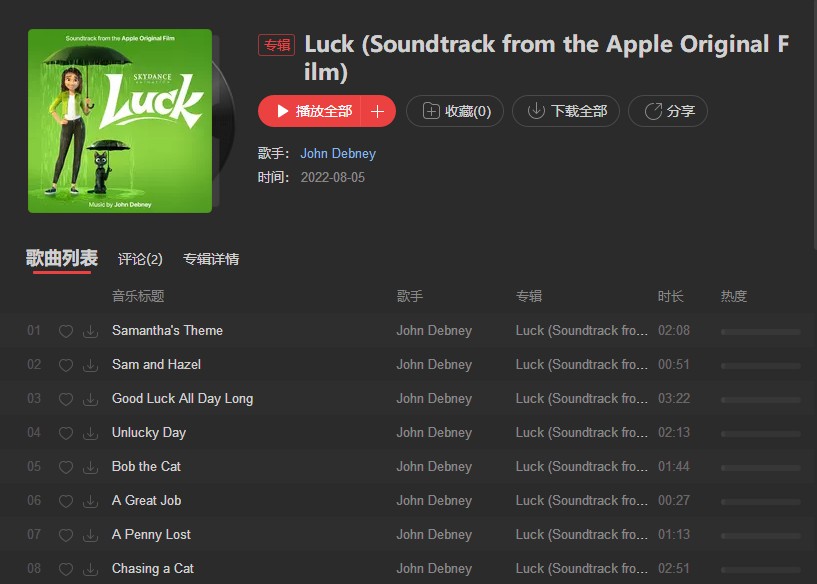Download the A Great Job track
This screenshot has width=817, height=584.
point(91,501)
